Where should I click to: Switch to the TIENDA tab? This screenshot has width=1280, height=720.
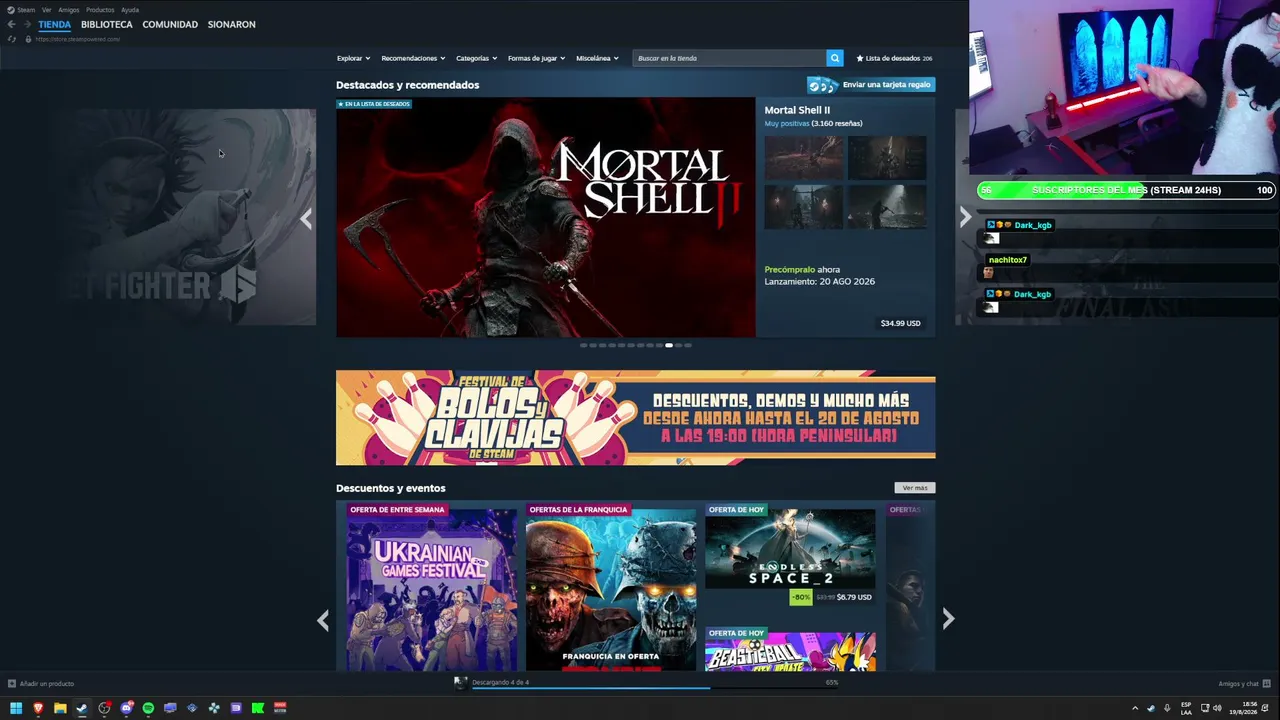point(54,24)
